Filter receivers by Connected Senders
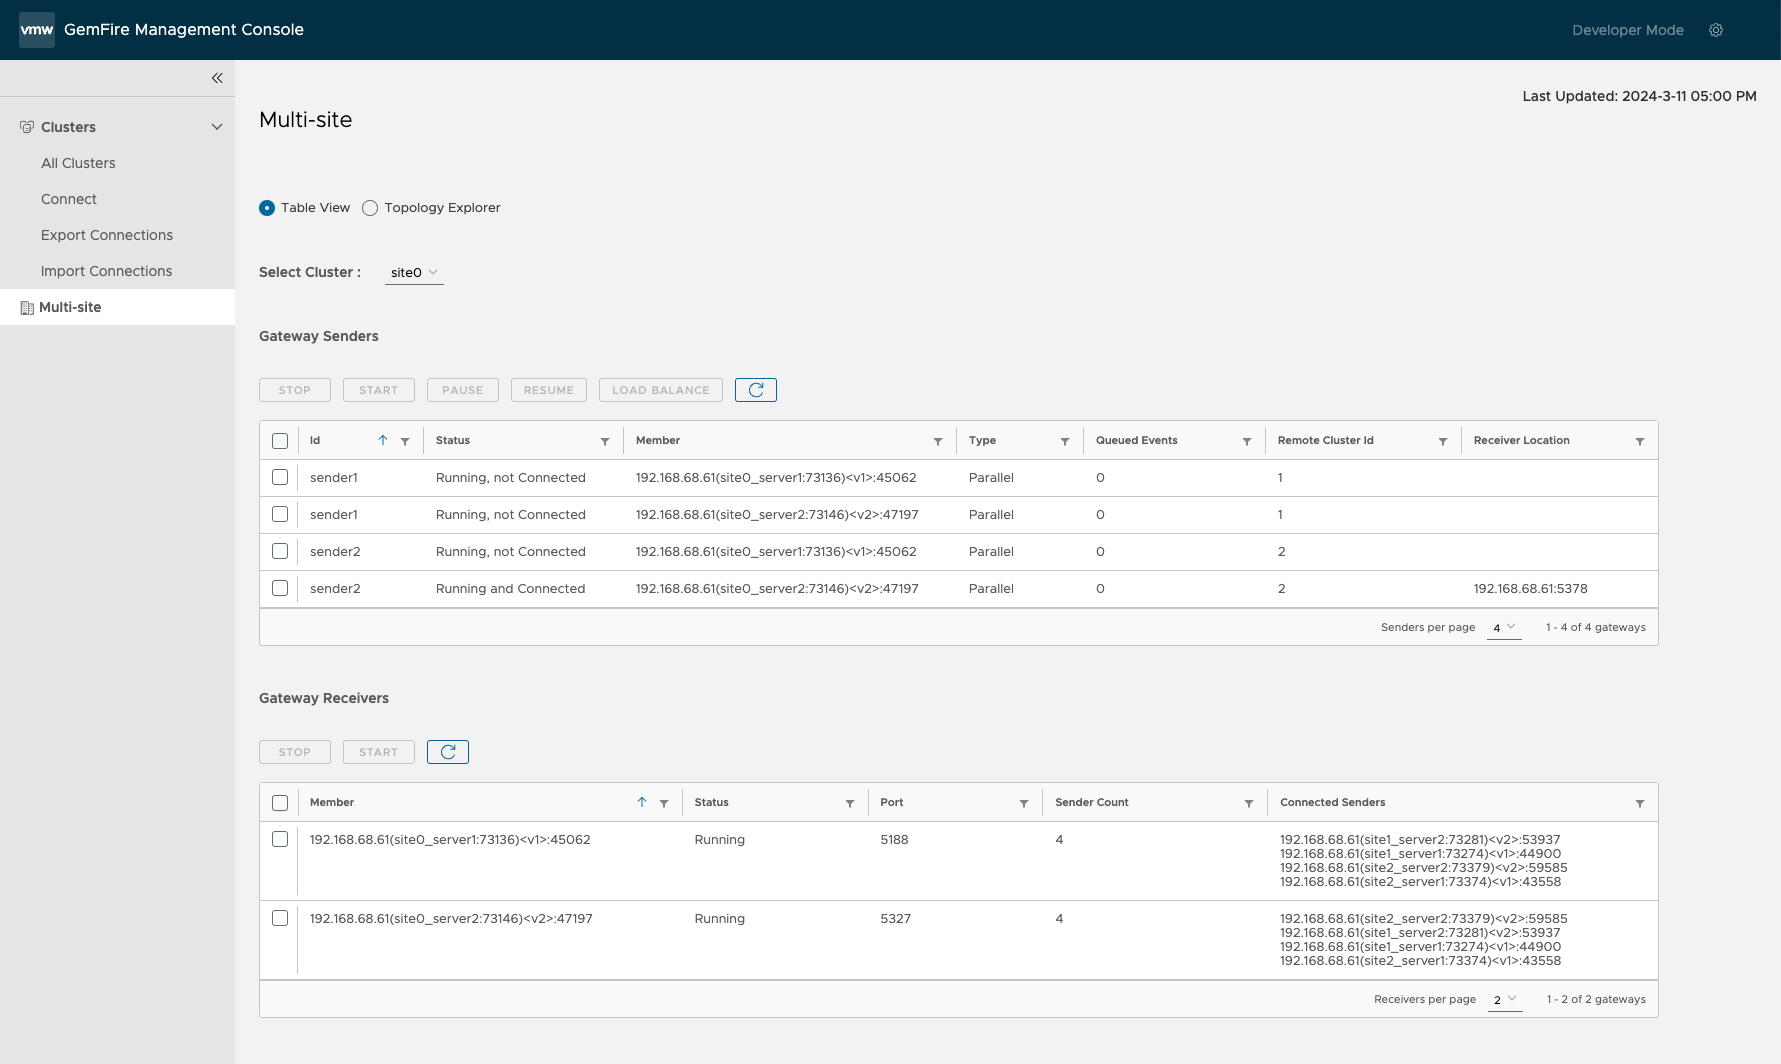 pyautogui.click(x=1640, y=803)
